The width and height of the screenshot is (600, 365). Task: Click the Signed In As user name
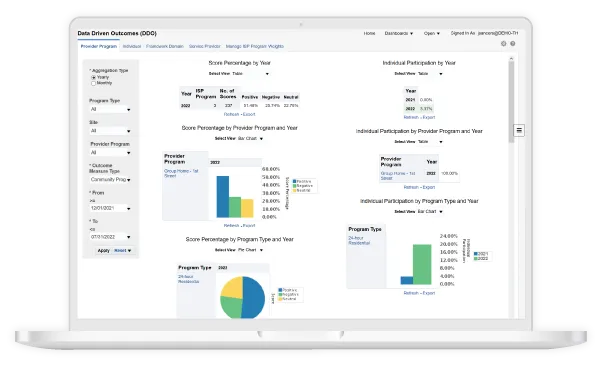pyautogui.click(x=498, y=33)
